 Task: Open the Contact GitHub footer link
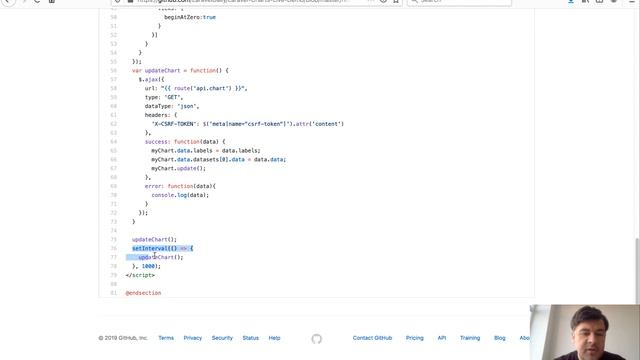(x=372, y=338)
